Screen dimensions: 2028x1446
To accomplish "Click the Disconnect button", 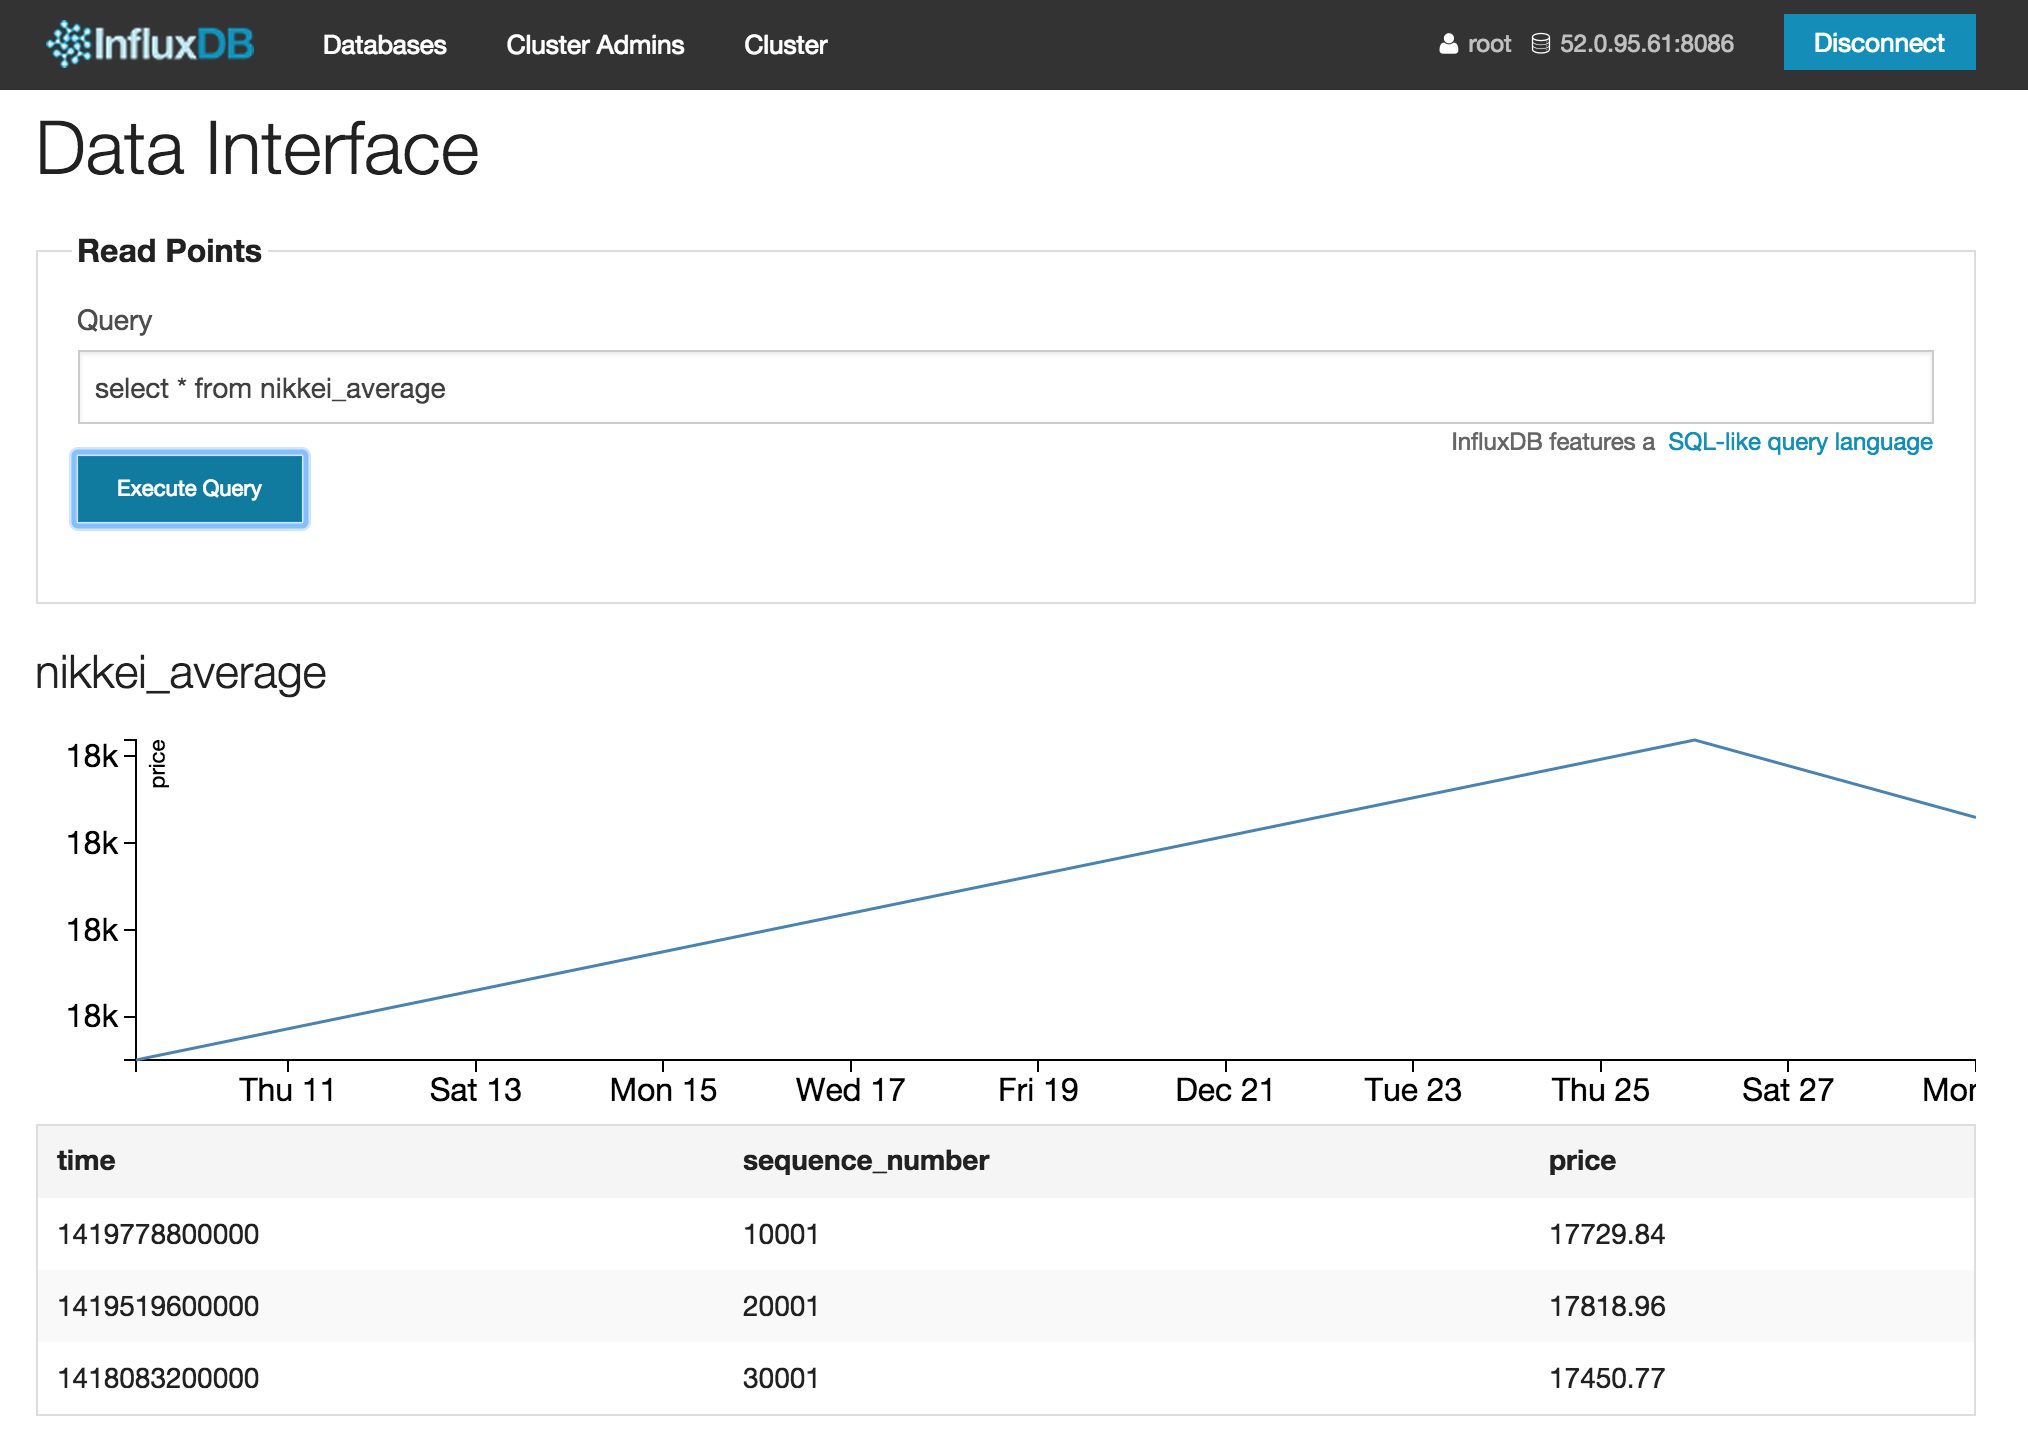I will tap(1879, 43).
